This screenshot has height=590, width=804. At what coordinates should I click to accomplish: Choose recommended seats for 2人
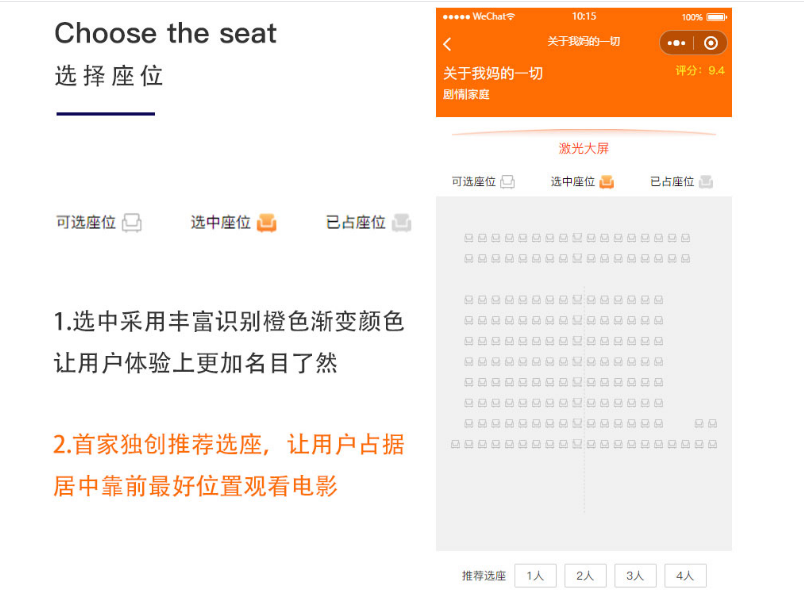[x=585, y=576]
